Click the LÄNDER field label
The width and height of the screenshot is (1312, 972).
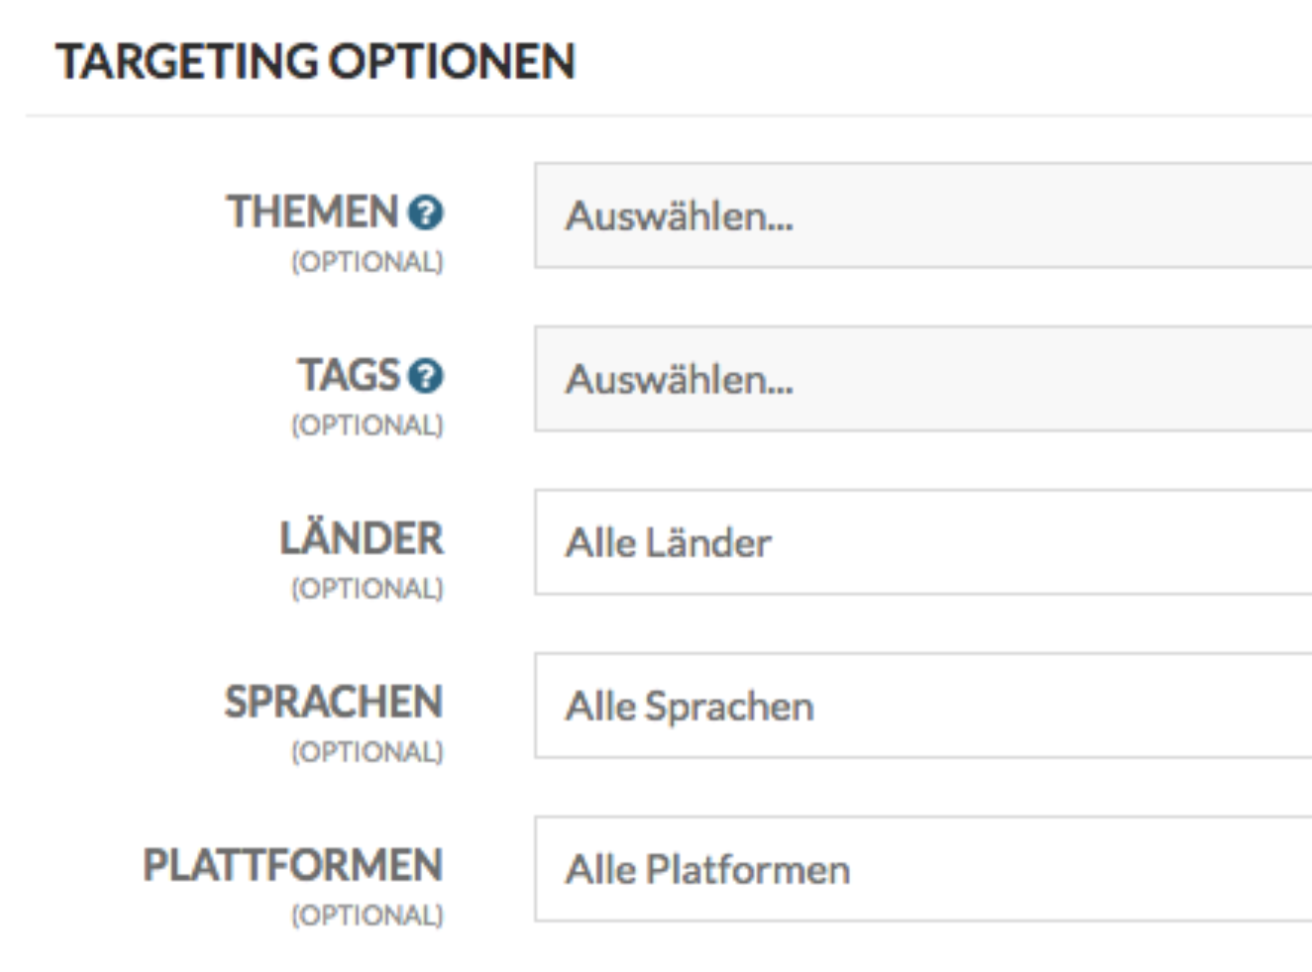[361, 539]
